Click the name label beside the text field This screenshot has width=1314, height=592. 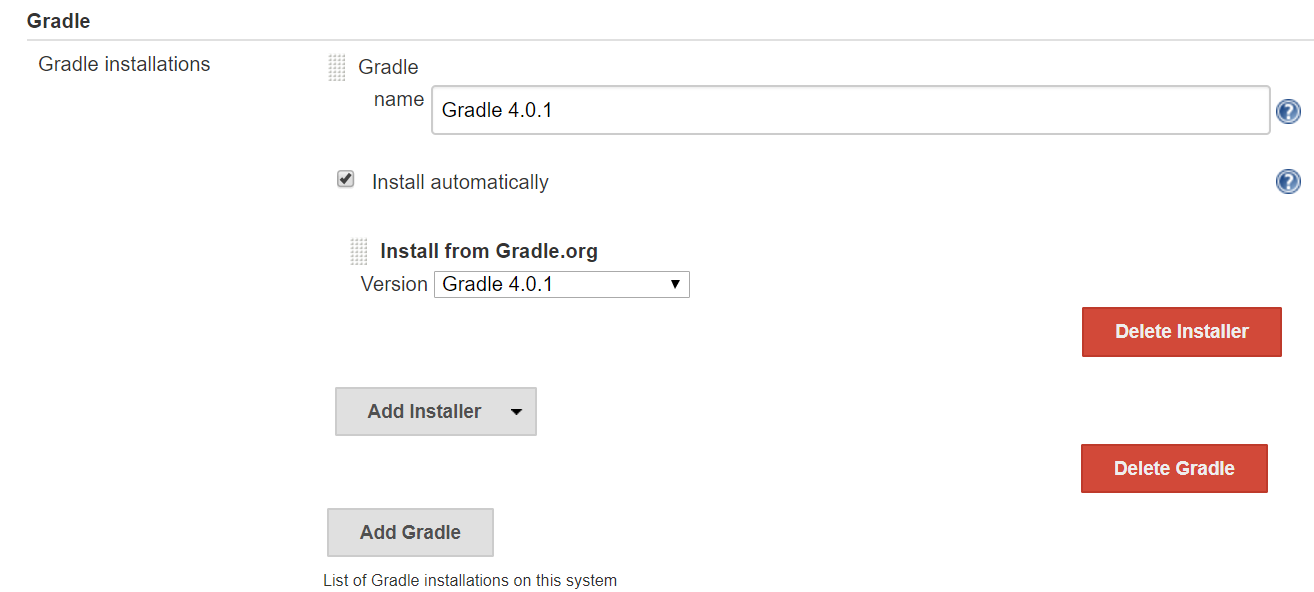pos(399,100)
